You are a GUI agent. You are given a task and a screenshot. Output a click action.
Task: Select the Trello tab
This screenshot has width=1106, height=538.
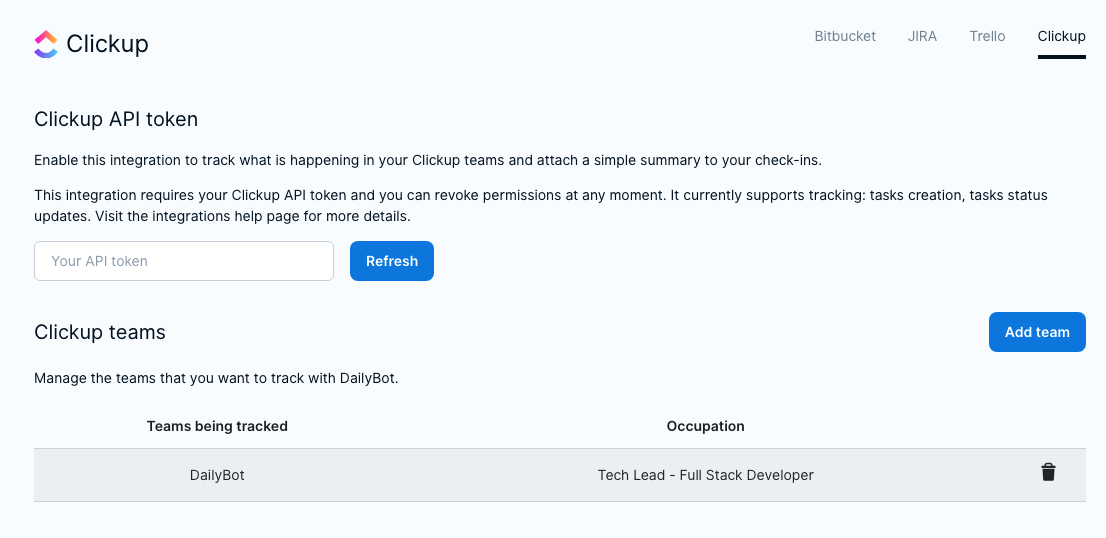pos(987,36)
